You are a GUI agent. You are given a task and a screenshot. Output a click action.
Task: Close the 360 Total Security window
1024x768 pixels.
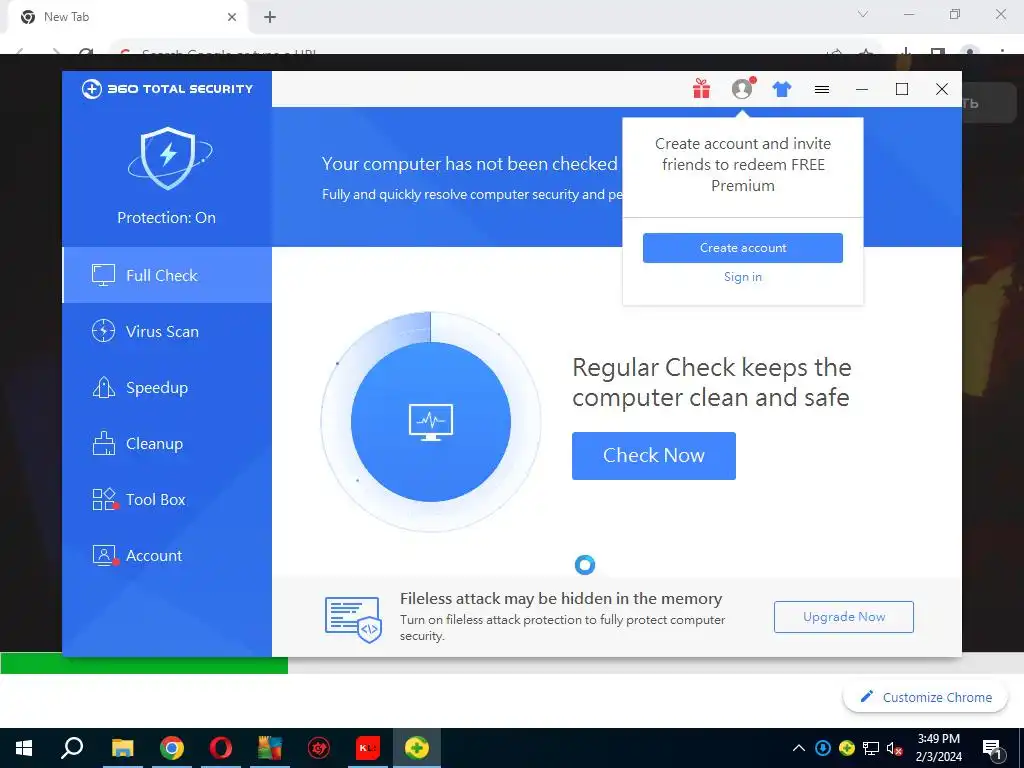point(942,89)
